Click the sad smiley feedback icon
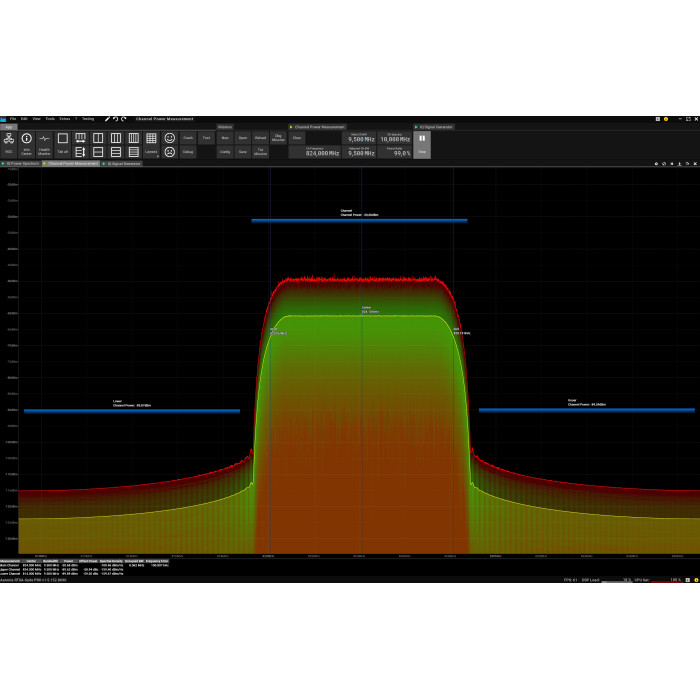 [x=169, y=152]
